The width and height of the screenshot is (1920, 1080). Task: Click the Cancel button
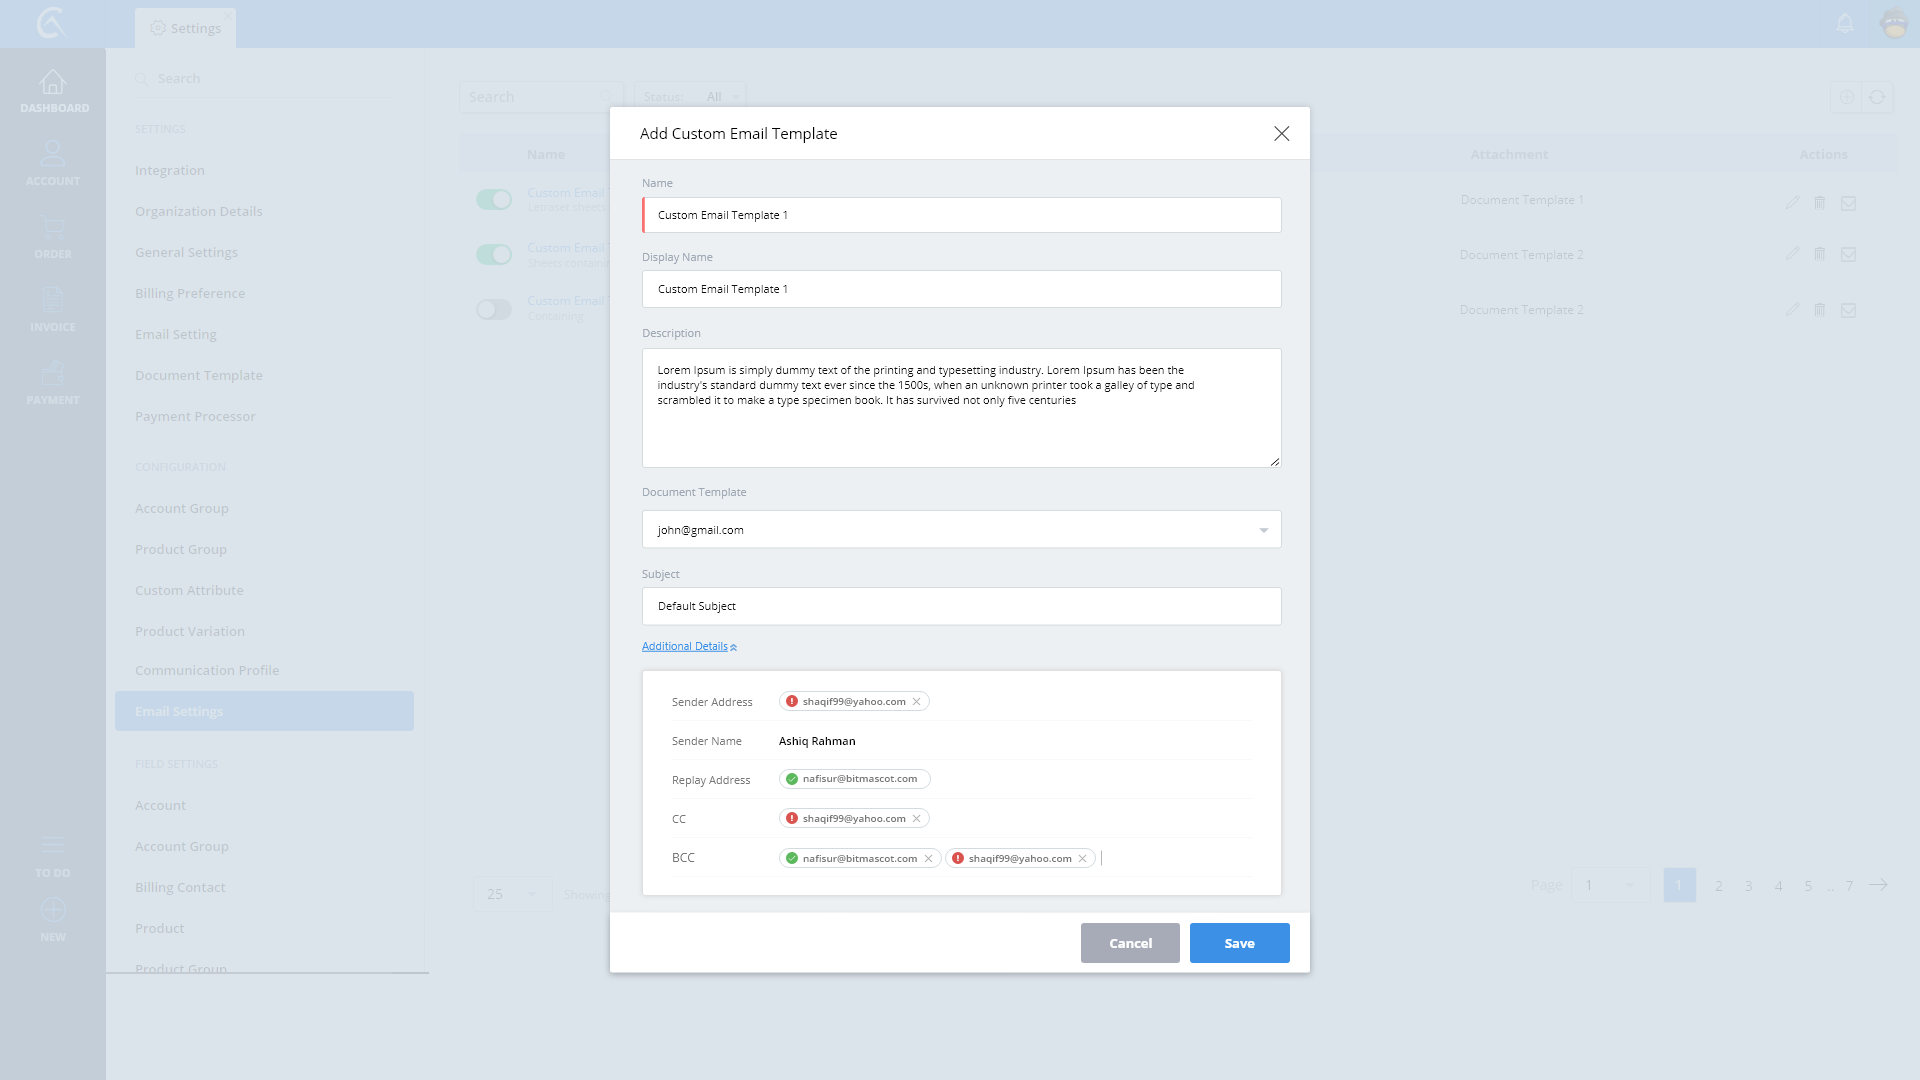[1130, 943]
